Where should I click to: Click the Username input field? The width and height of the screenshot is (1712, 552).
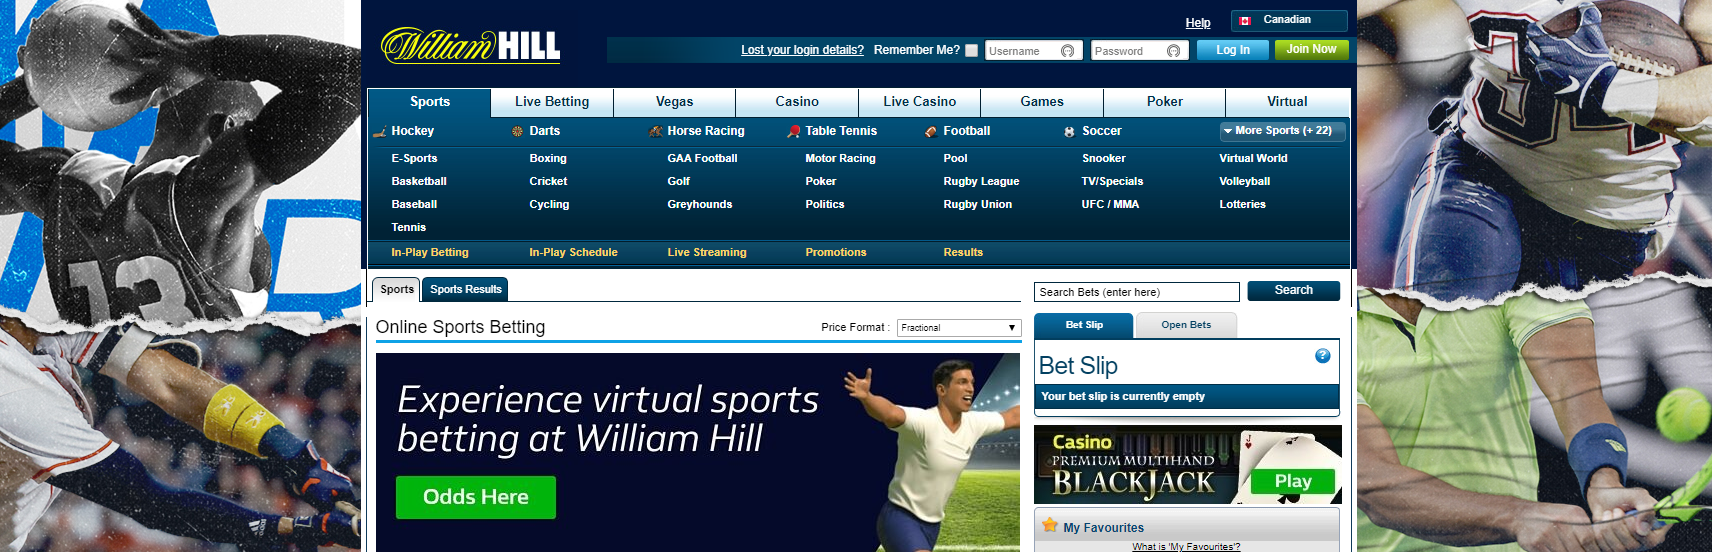coord(1034,51)
